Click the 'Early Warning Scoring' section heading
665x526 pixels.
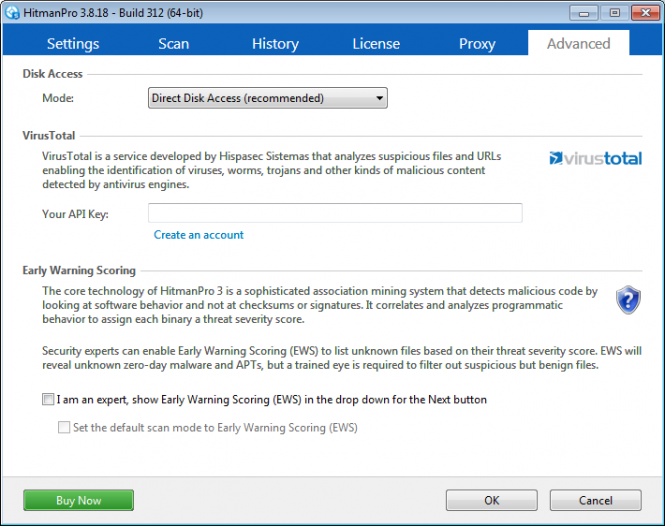click(x=79, y=270)
